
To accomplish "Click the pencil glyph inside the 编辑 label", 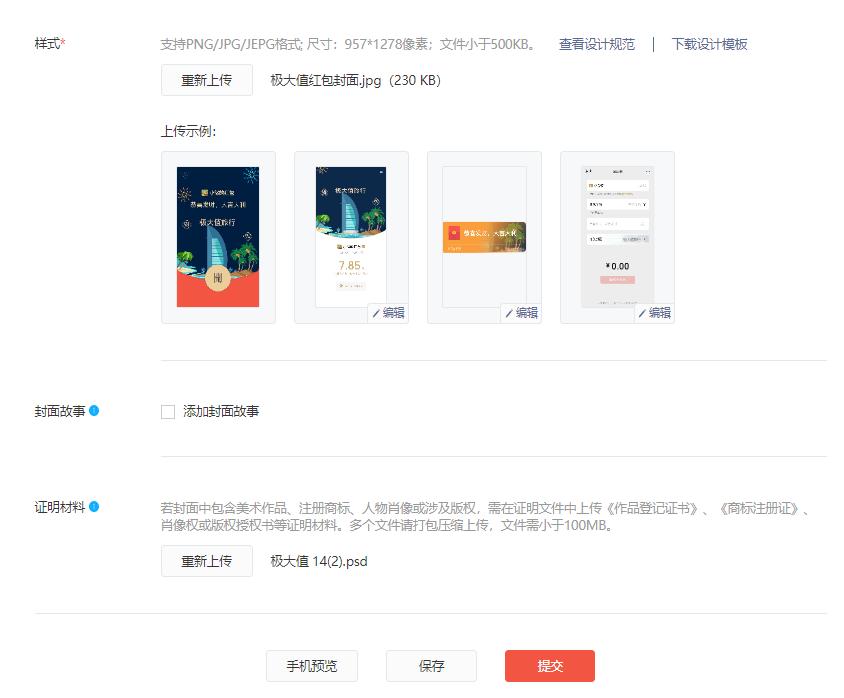I will pos(374,312).
